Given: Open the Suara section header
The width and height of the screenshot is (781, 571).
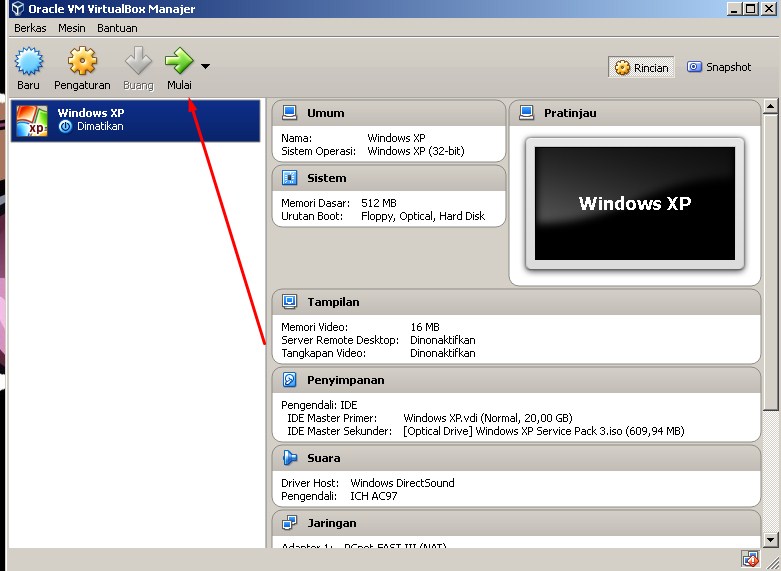Looking at the screenshot, I should coord(516,458).
